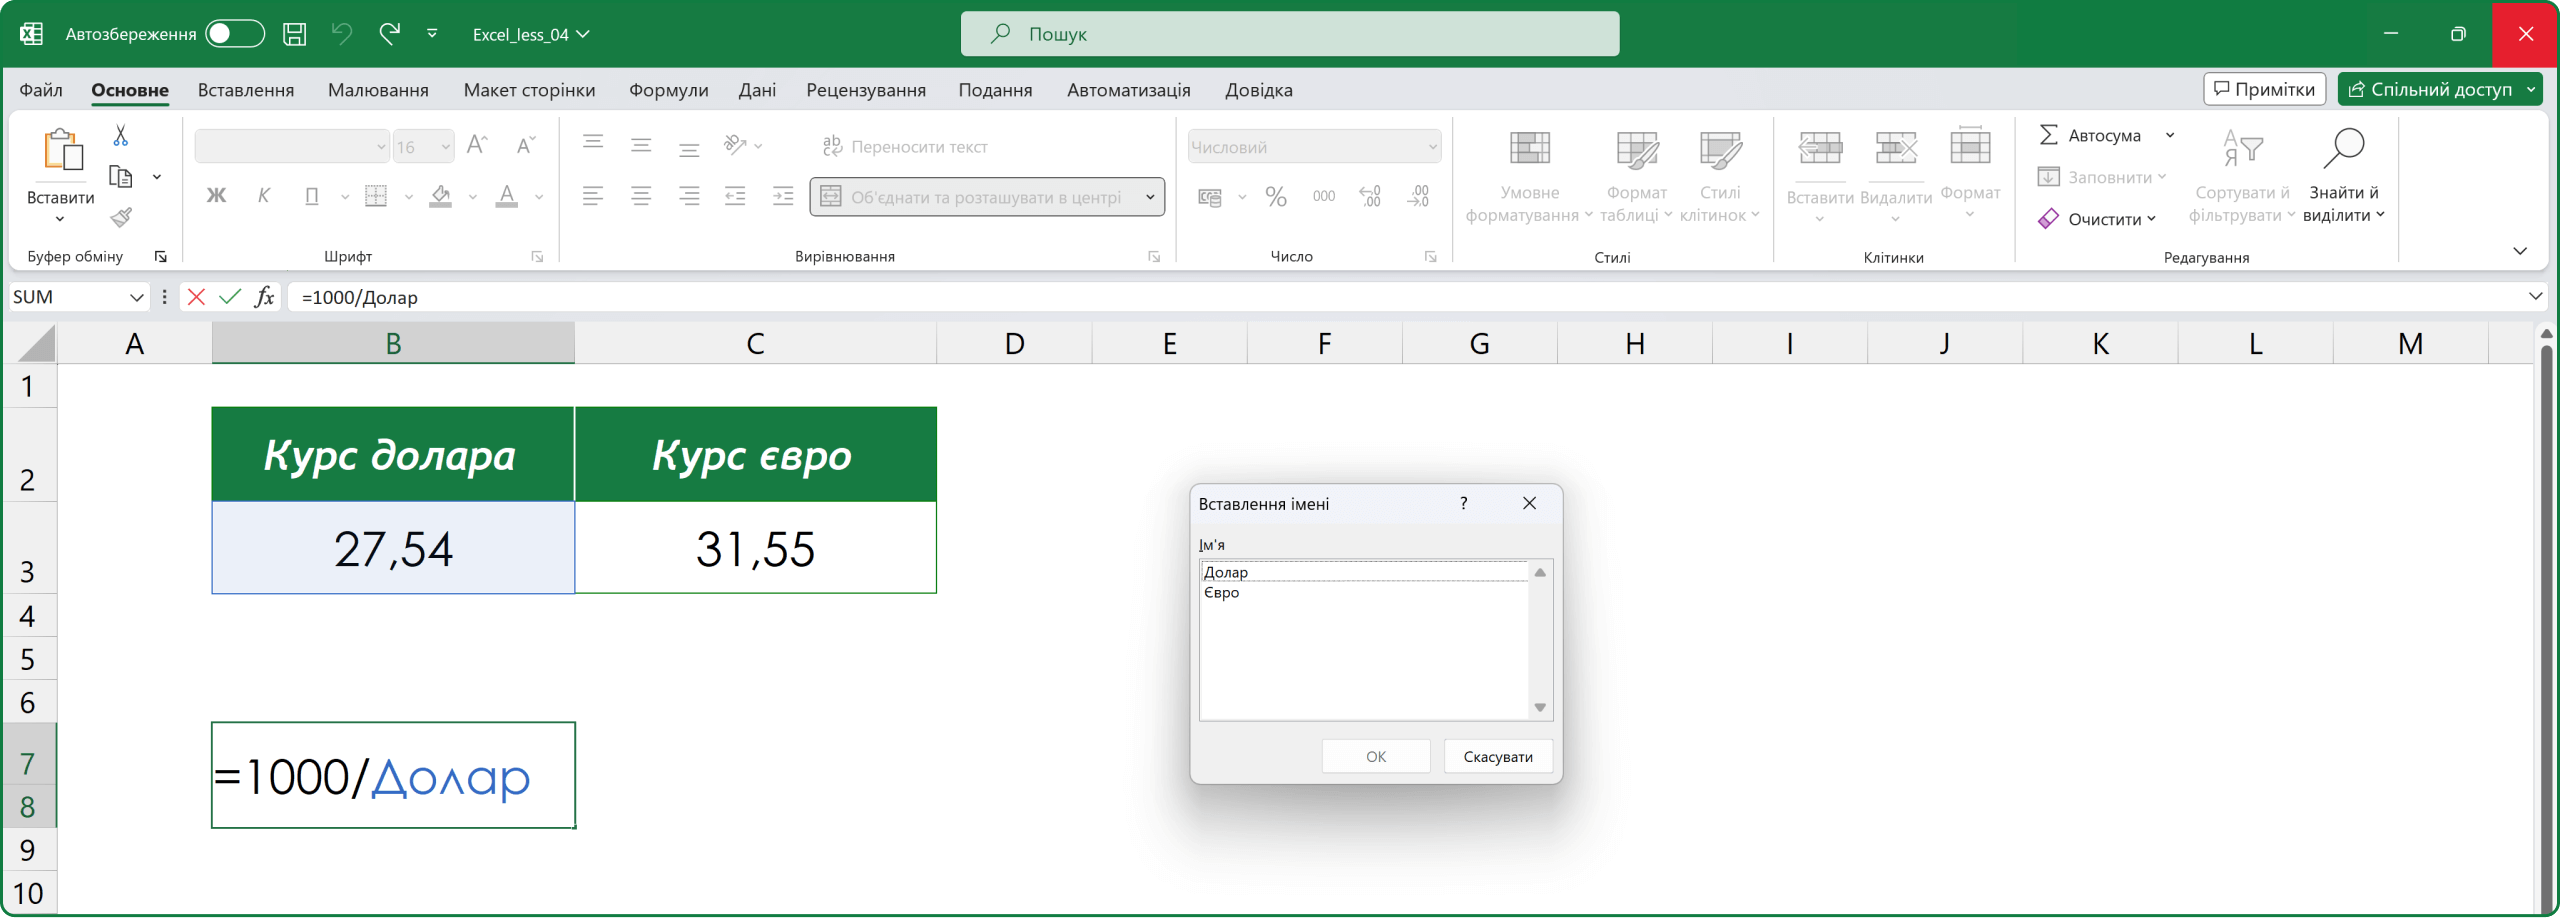Click the Cut scissors icon
Screen dimensions: 2560x918
(x=121, y=135)
